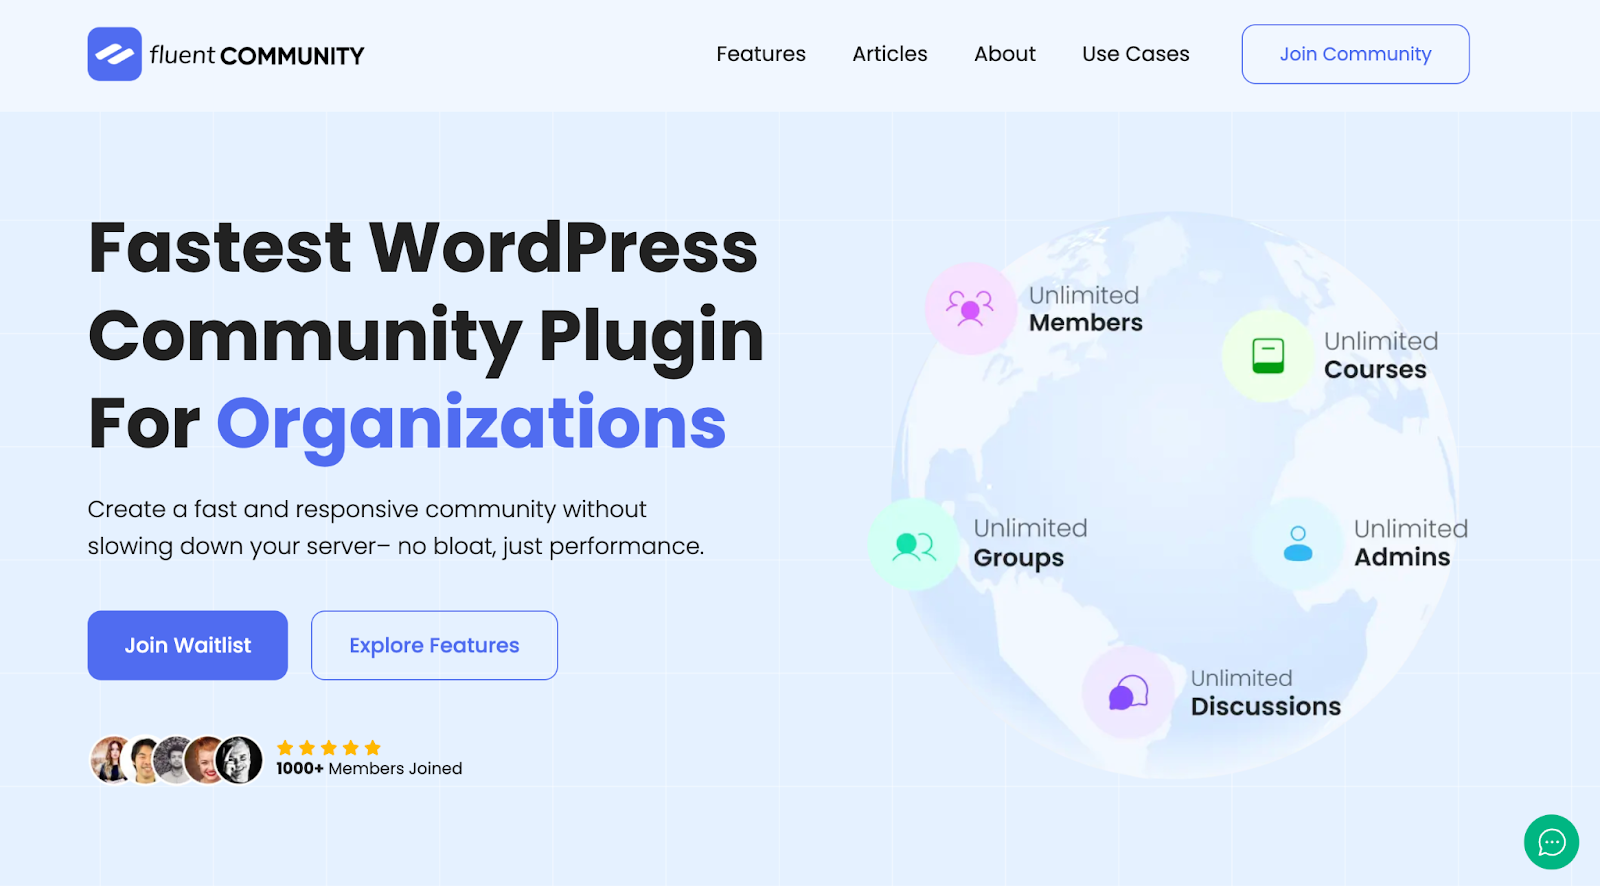The width and height of the screenshot is (1600, 886).
Task: Click the 'Unlimited Admins' label text
Action: click(x=1411, y=543)
